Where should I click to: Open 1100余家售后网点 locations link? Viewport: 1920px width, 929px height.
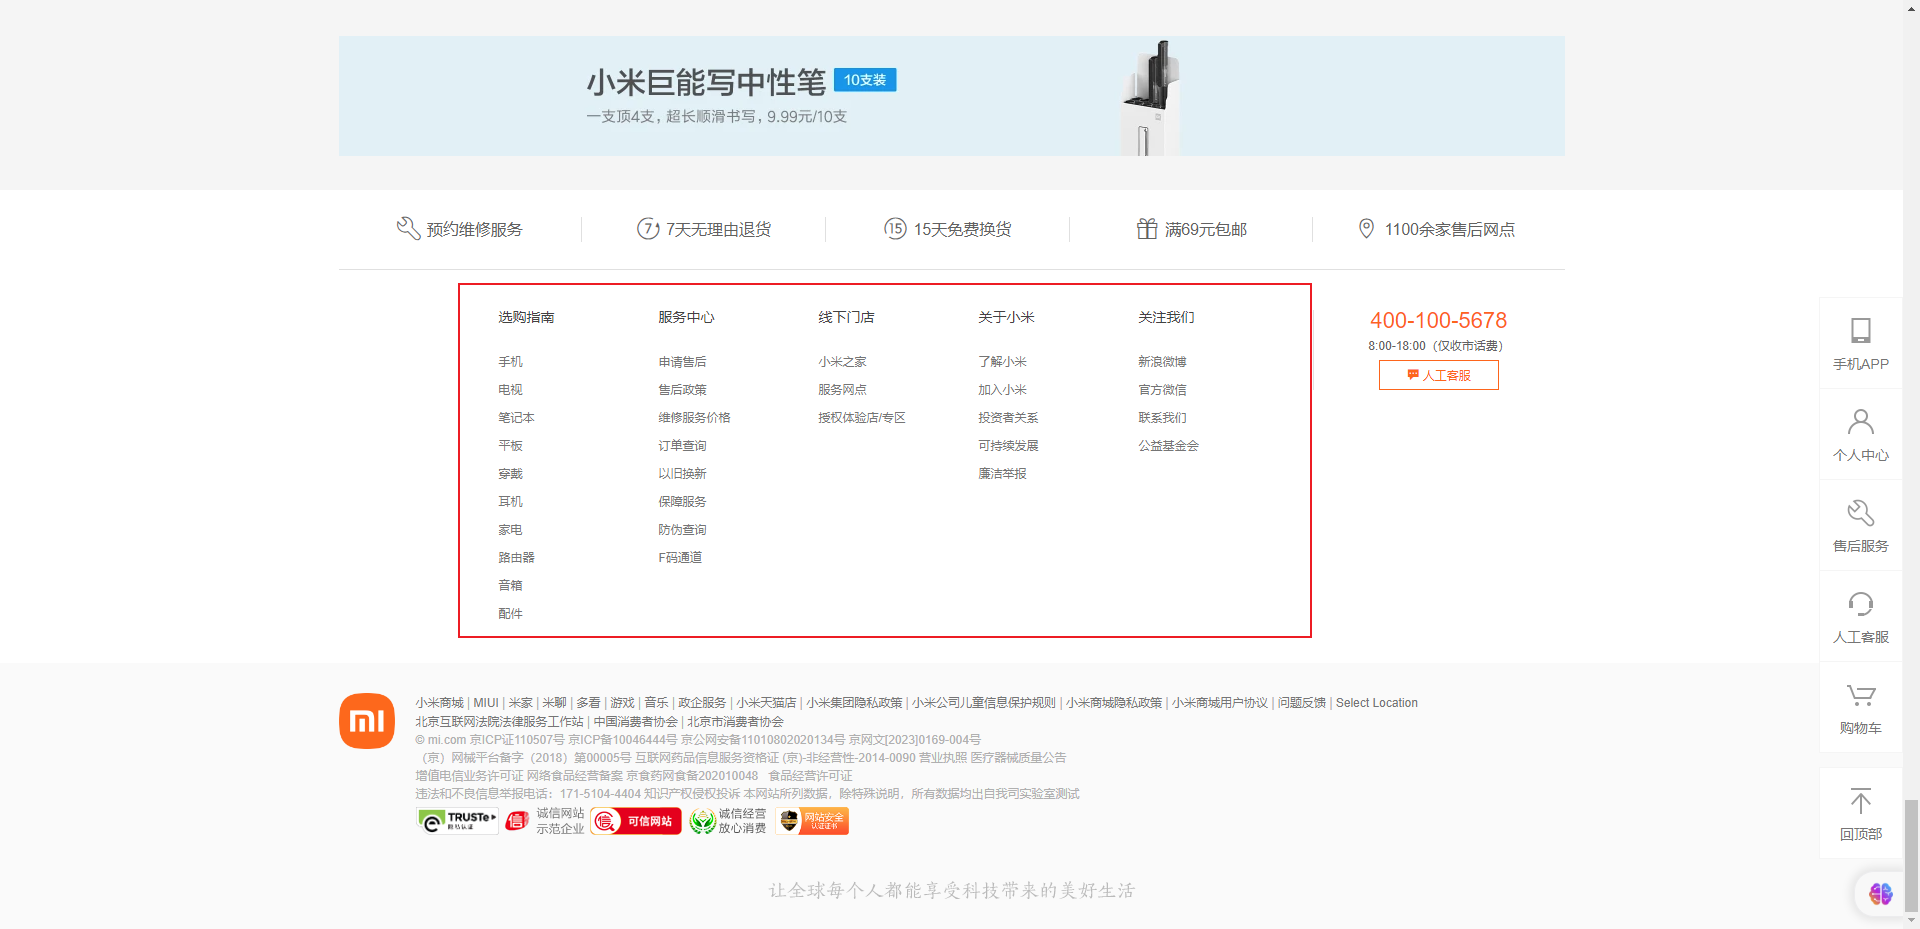pyautogui.click(x=1436, y=229)
